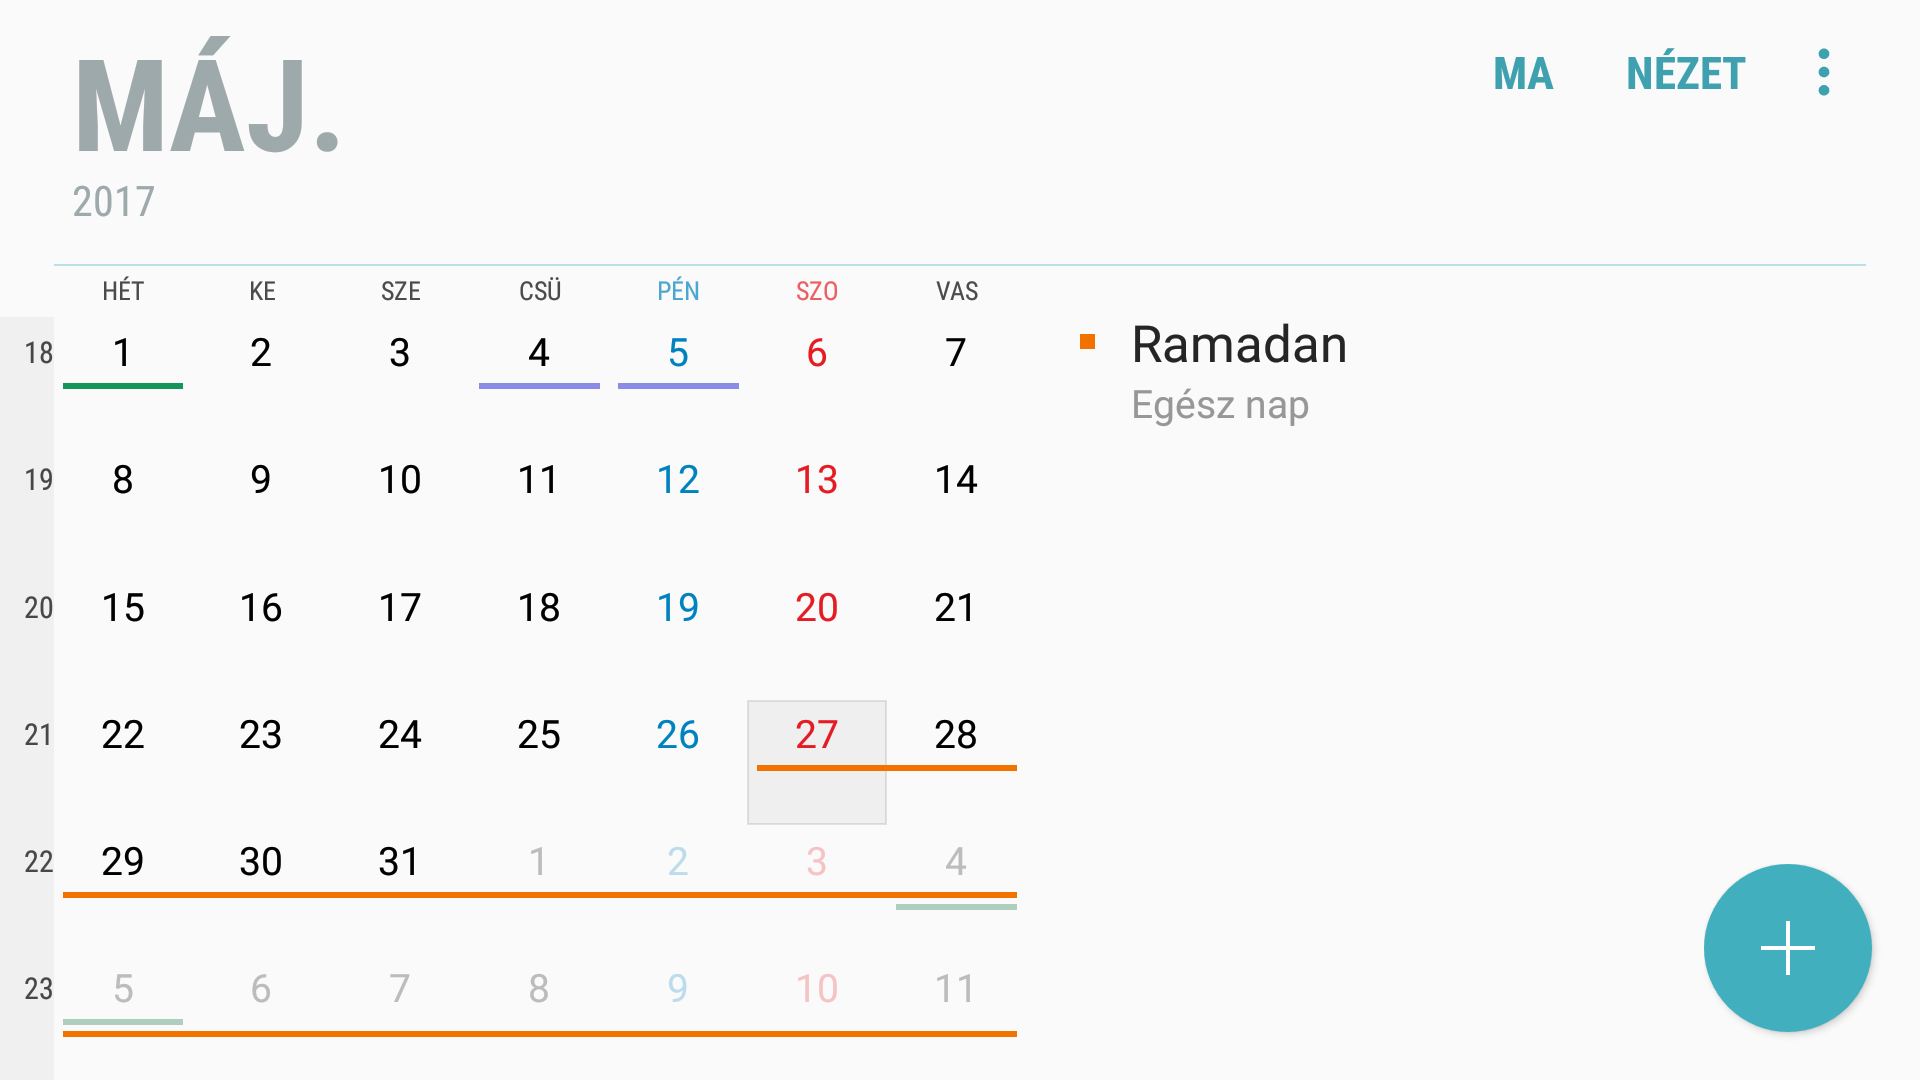
Task: Click the orange Ramadan color marker
Action: click(x=1088, y=342)
